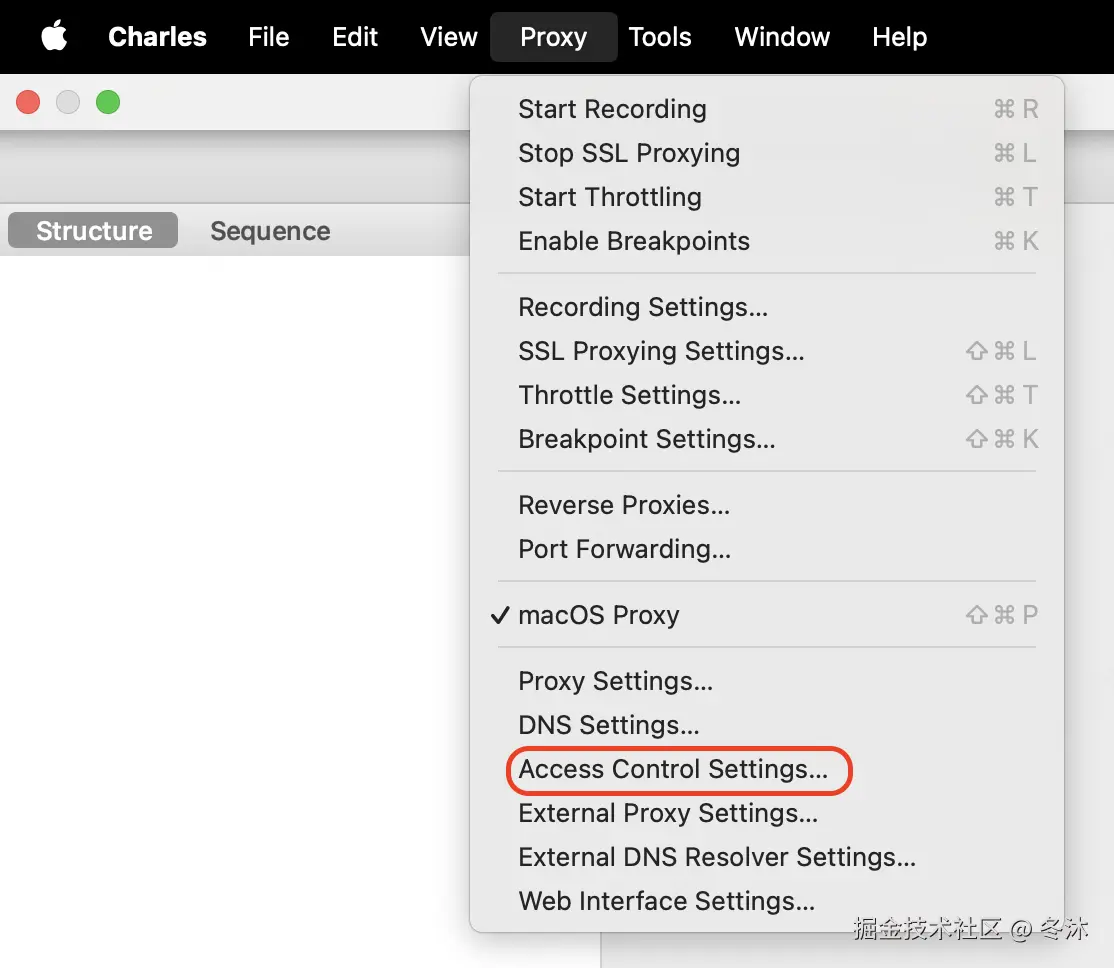Switch to the Sequence tab
Screen dimensions: 1114x968
270,231
